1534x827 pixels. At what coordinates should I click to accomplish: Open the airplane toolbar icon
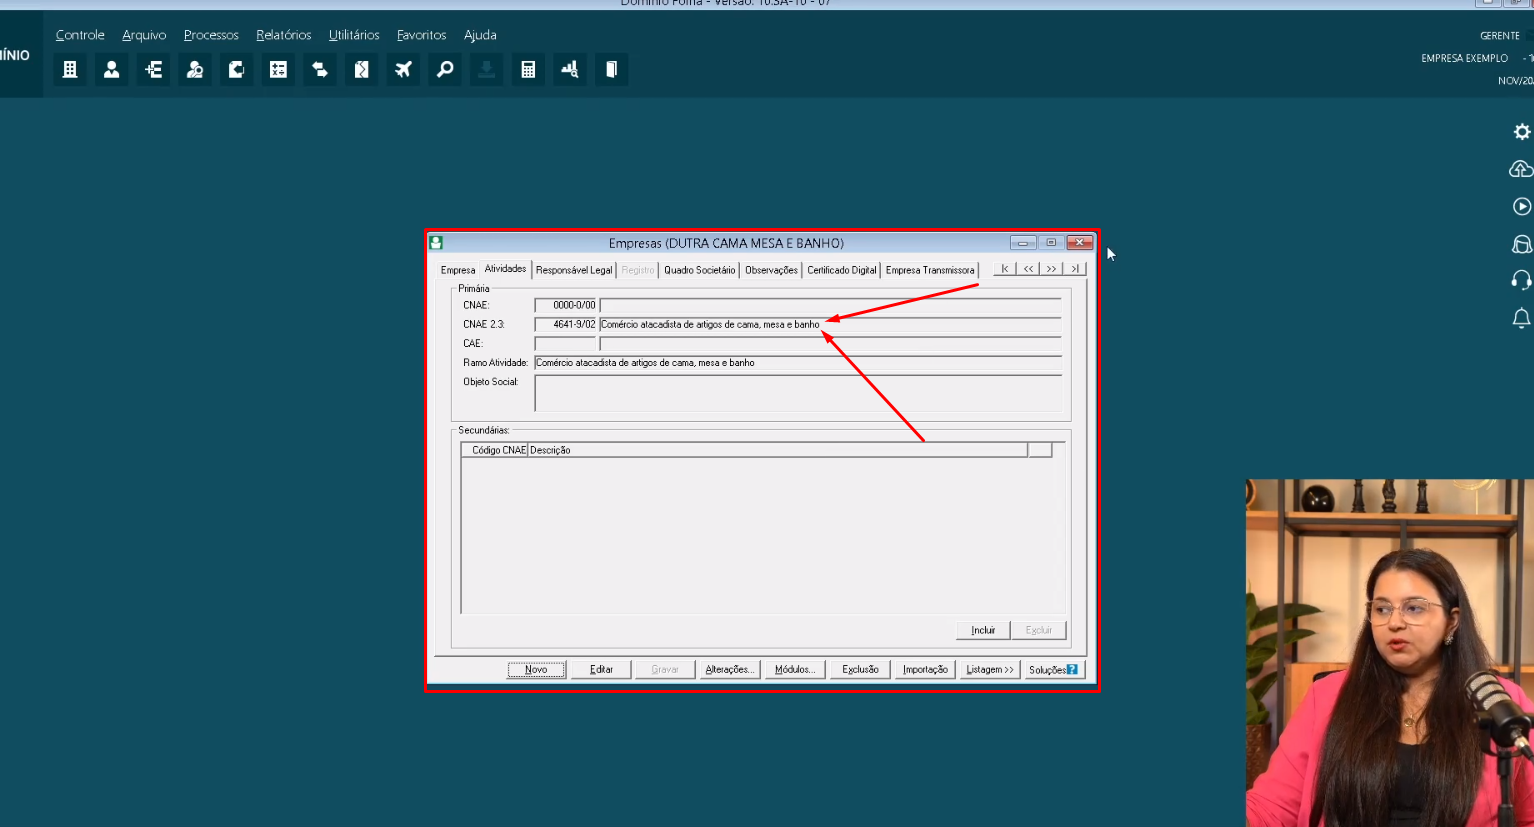[403, 69]
